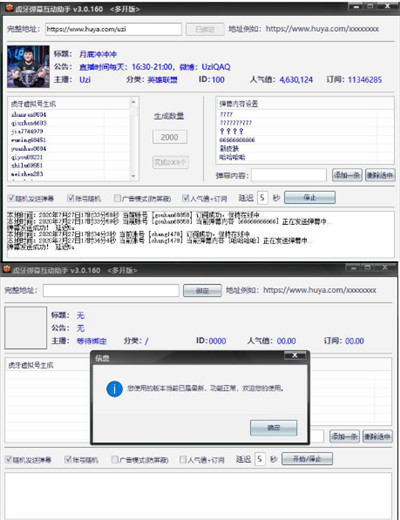Click the log output area in top window
The width and height of the screenshot is (400, 520).
pos(200,234)
